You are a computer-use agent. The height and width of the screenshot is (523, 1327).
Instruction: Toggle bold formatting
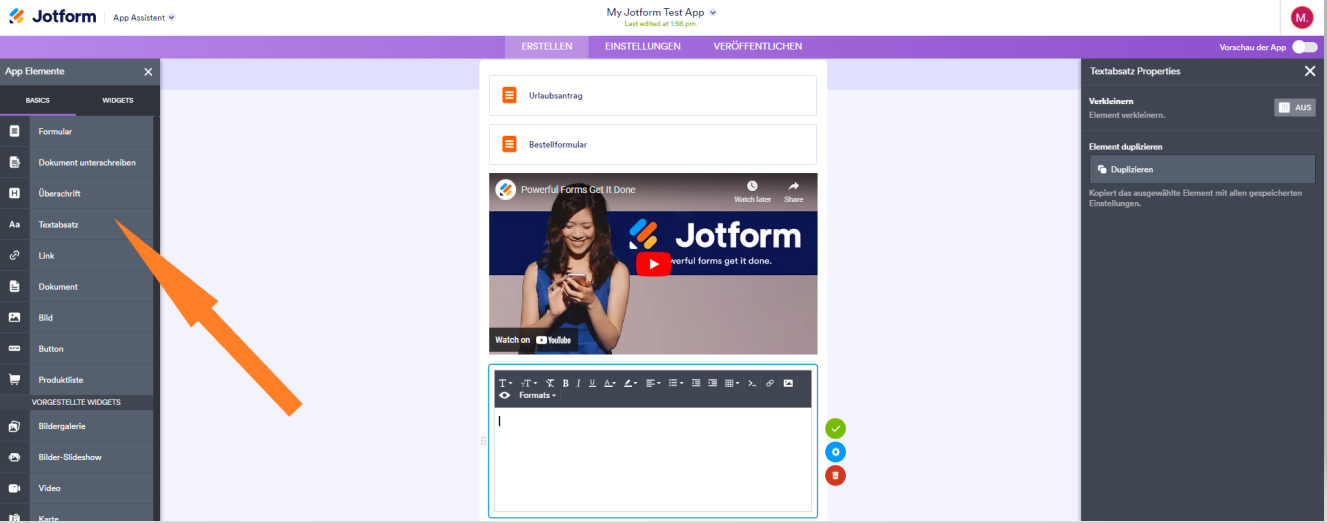click(x=565, y=383)
